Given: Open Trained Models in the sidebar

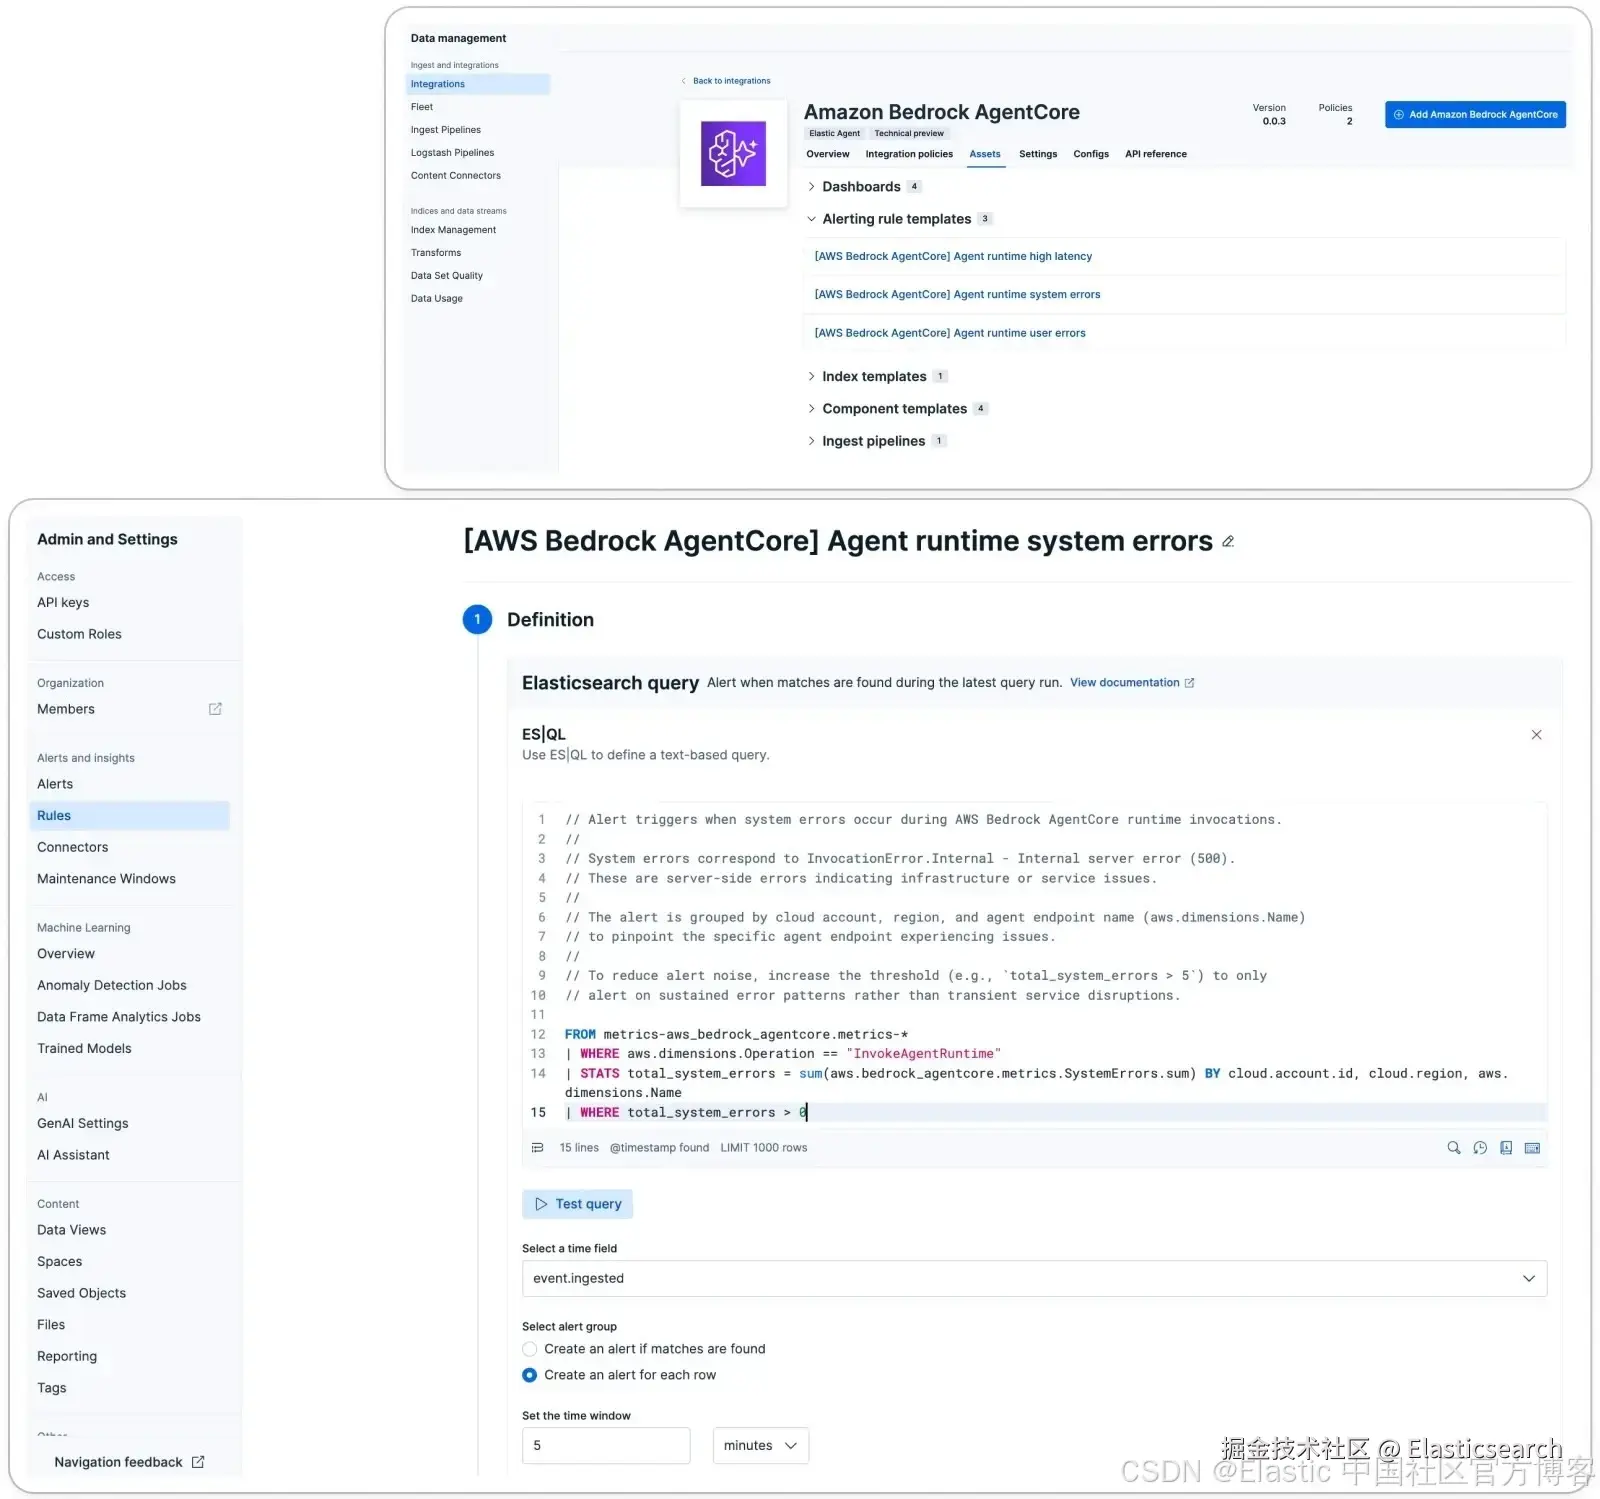Looking at the screenshot, I should pyautogui.click(x=84, y=1049).
